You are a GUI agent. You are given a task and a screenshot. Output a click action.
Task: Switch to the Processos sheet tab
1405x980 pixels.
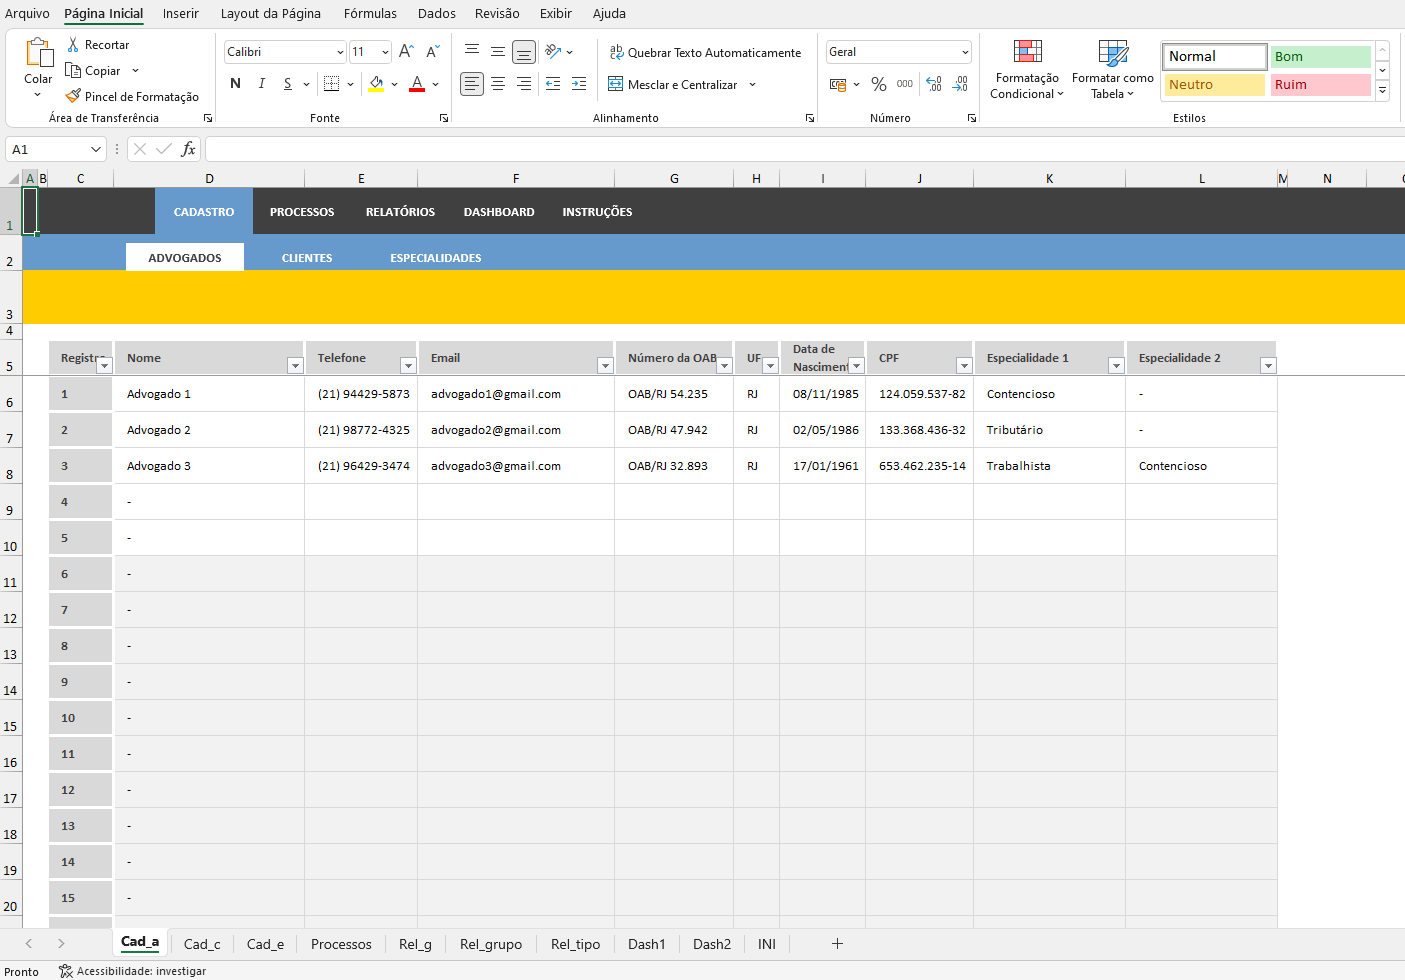[341, 944]
